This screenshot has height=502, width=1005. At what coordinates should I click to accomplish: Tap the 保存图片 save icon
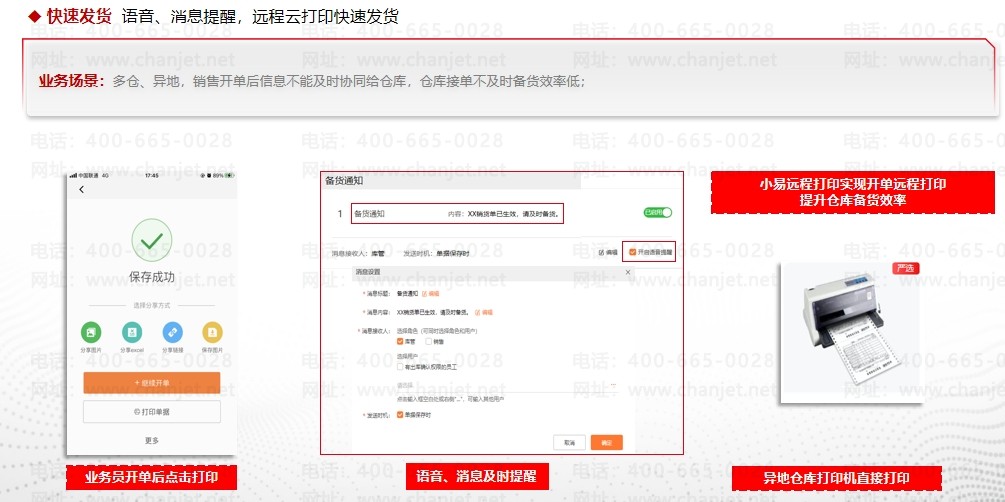pyautogui.click(x=212, y=332)
